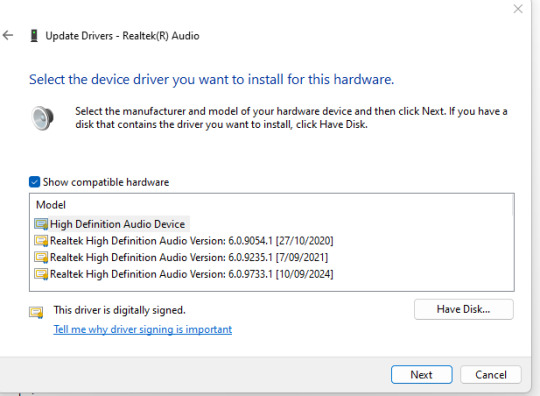This screenshot has height=396, width=540.
Task: Click the Show compatible hardware label
Action: [x=106, y=182]
